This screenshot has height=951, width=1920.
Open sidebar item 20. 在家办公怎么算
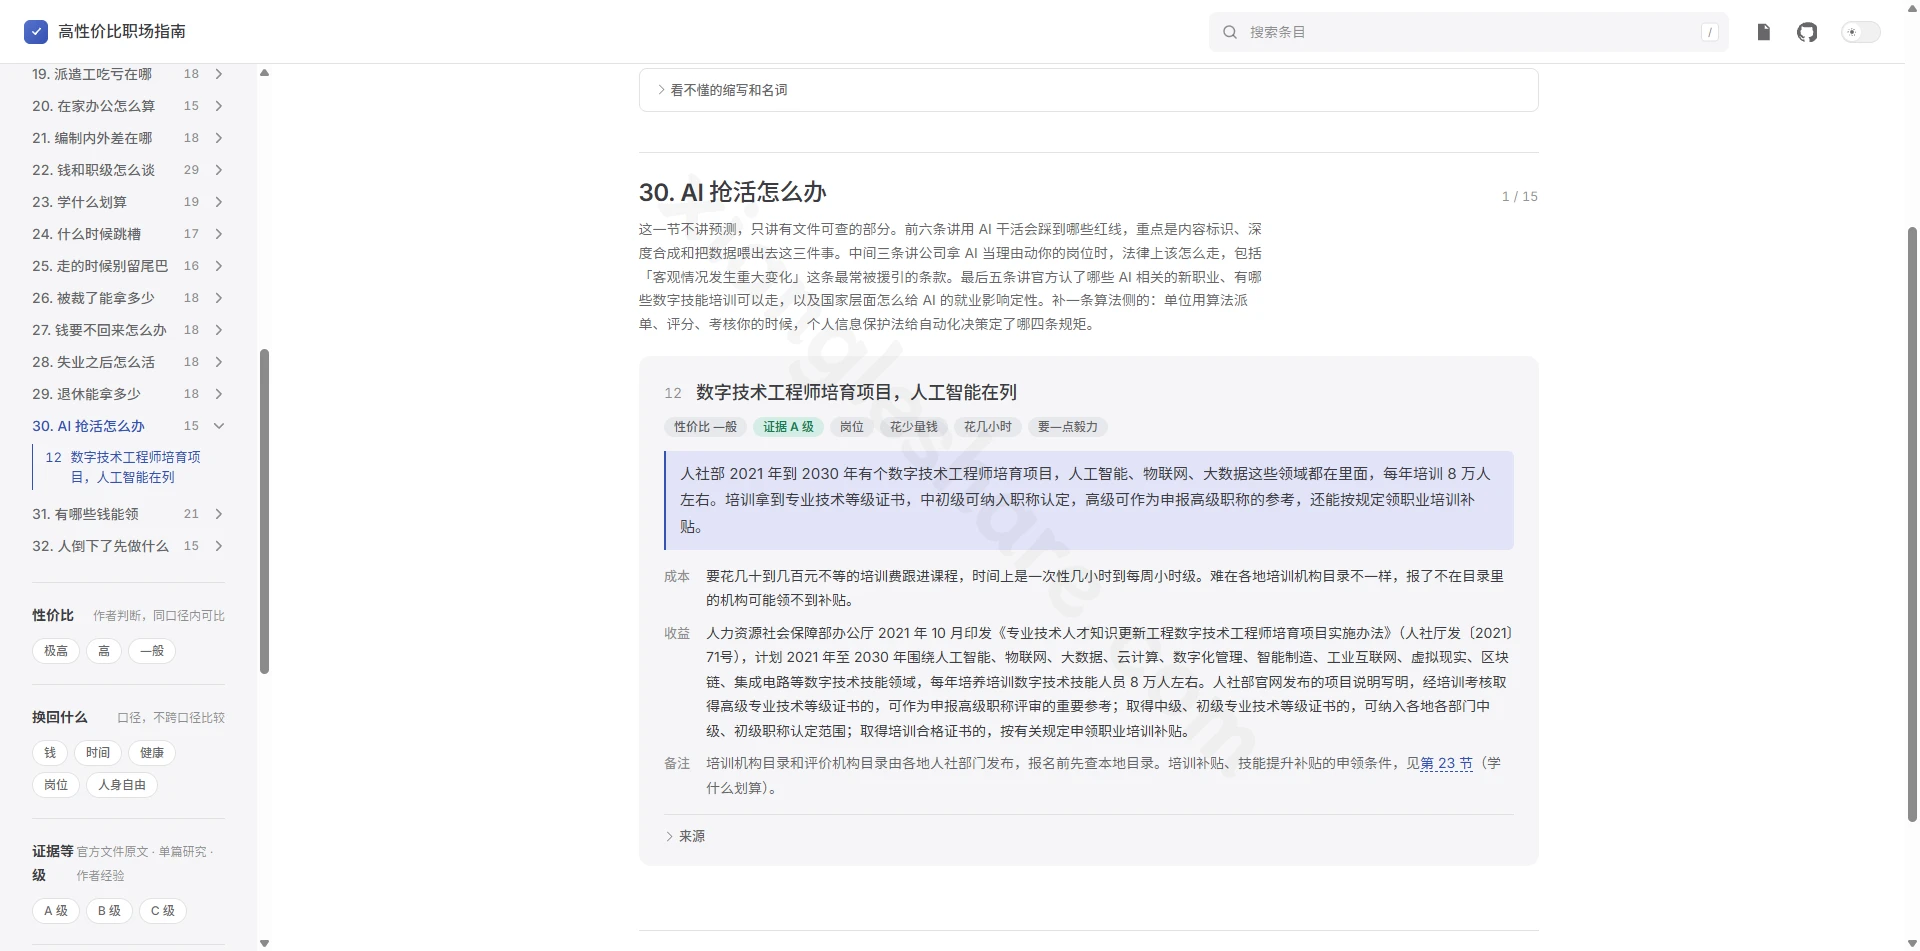[x=93, y=106]
